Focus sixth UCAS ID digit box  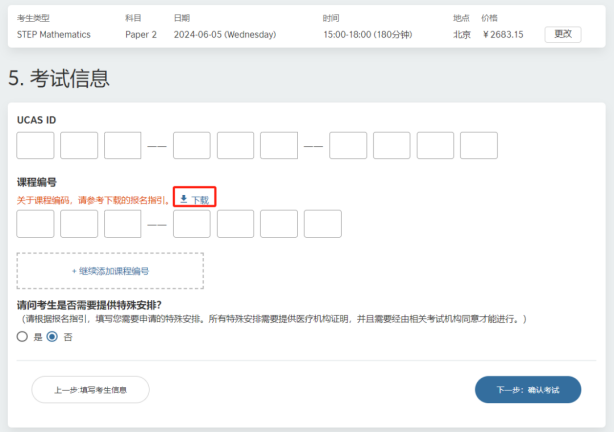pyautogui.click(x=279, y=146)
